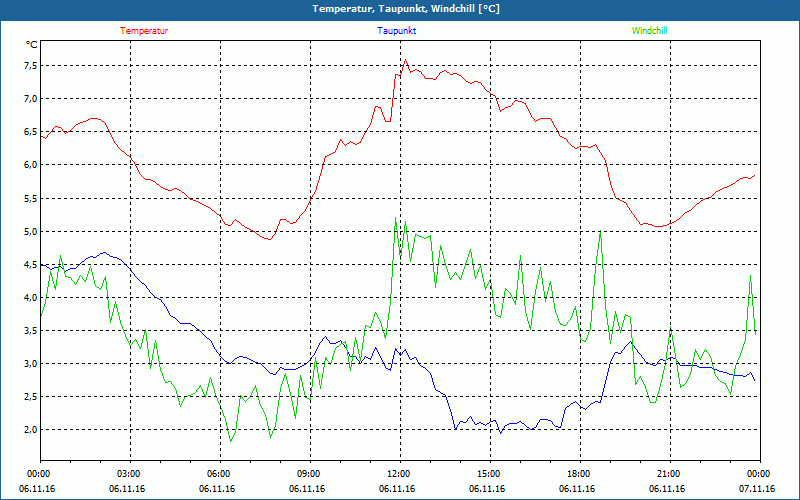Click the 18:00 time axis label
This screenshot has height=500, width=800.
coord(578,474)
